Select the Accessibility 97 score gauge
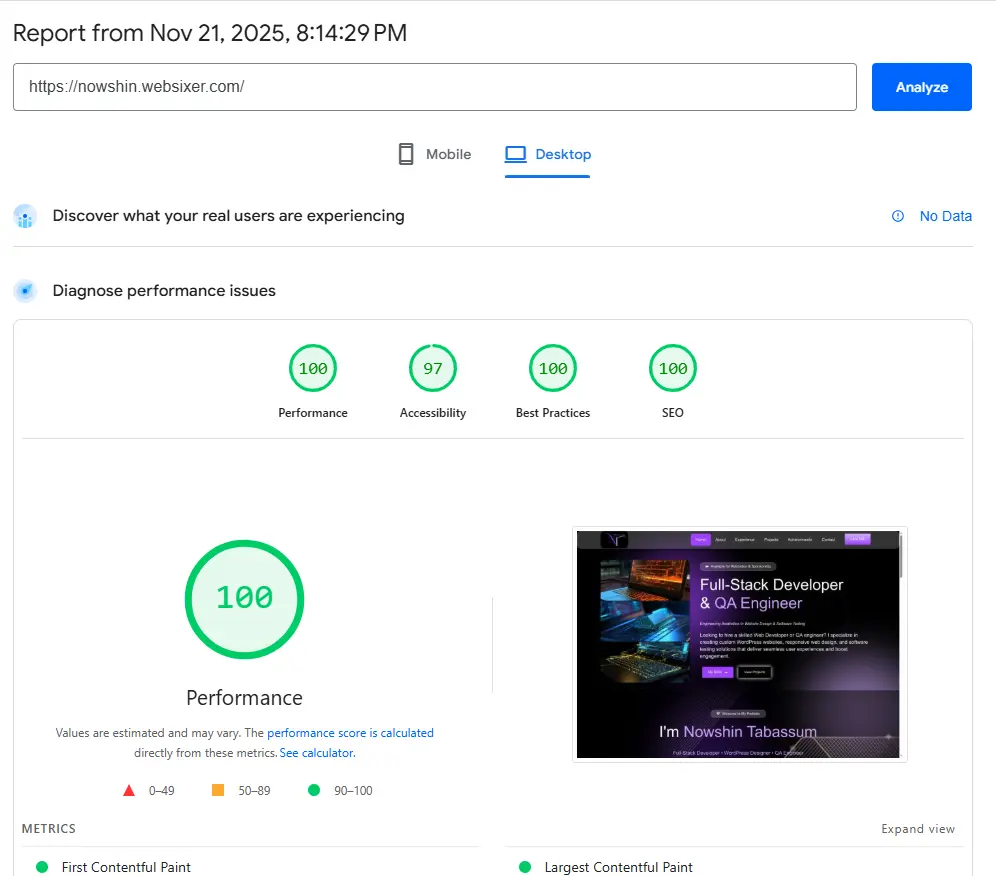Viewport: 996px width, 876px height. [x=433, y=369]
